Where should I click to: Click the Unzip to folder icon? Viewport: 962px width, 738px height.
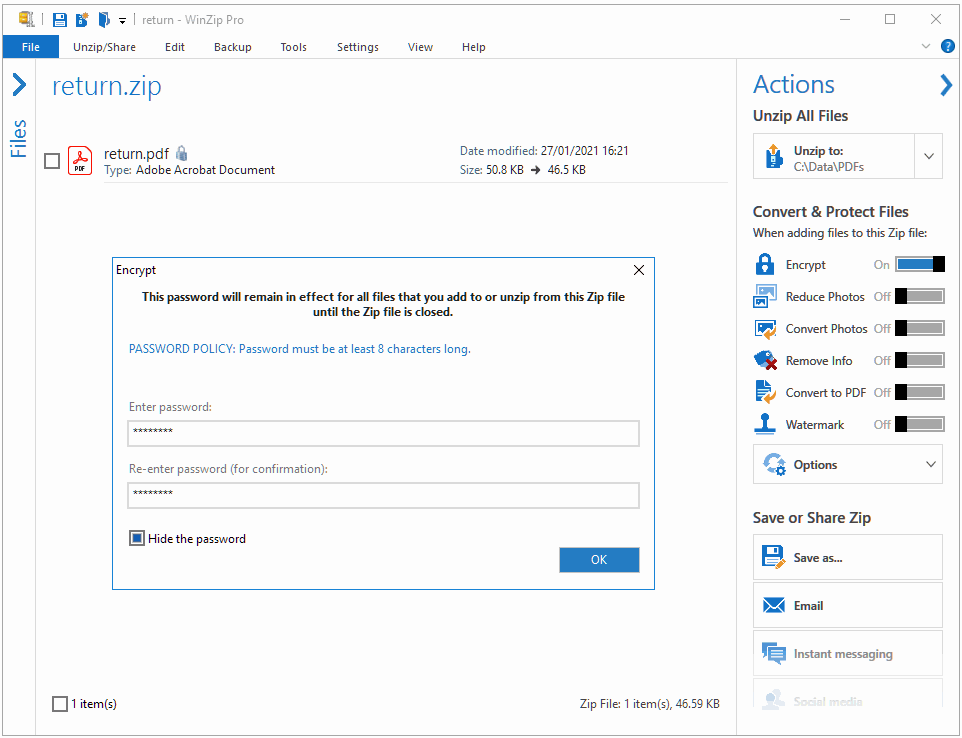click(774, 156)
